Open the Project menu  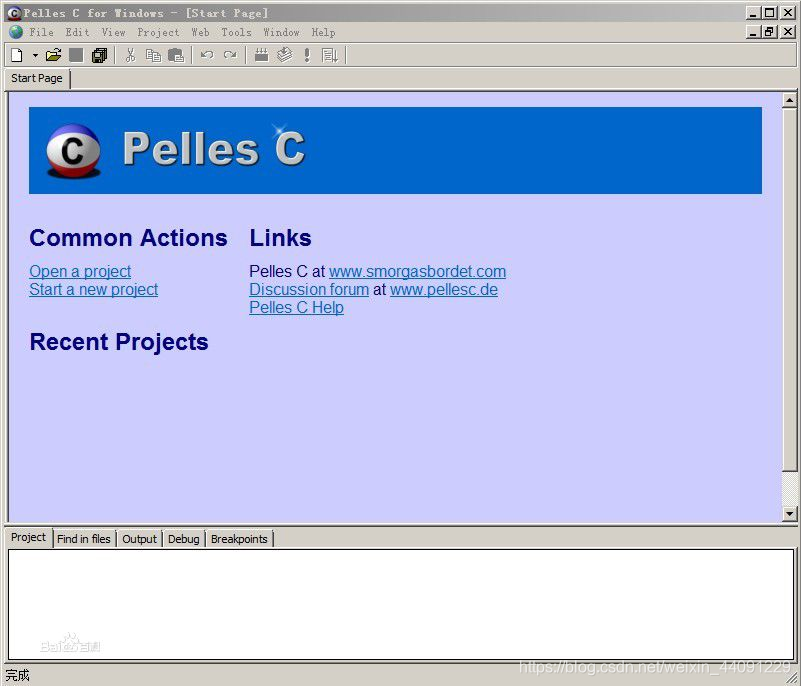(158, 32)
